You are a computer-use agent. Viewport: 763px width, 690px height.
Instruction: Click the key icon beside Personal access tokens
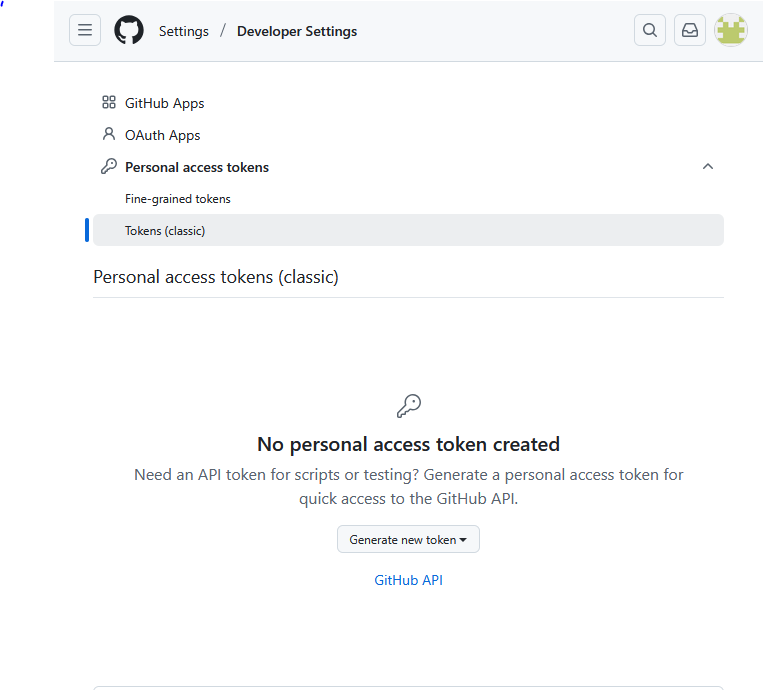[x=109, y=167]
